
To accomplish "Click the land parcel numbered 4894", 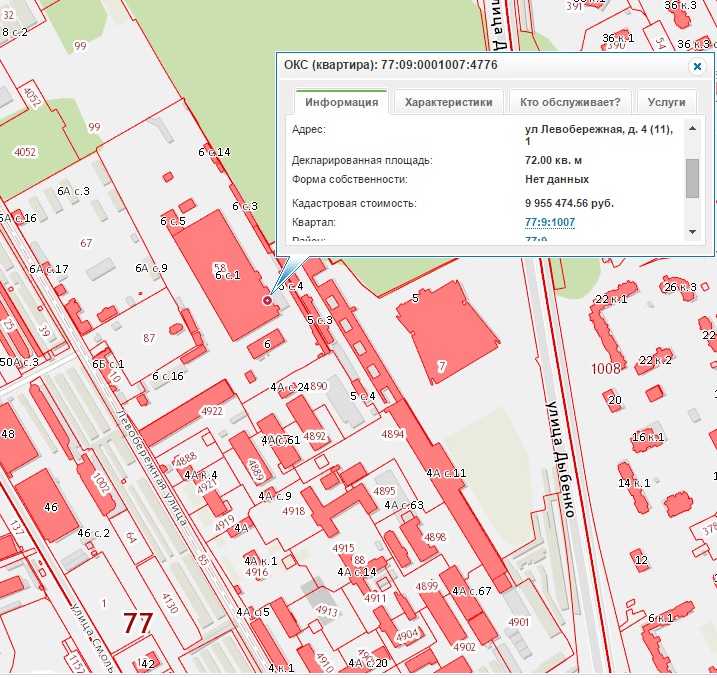I will point(392,434).
